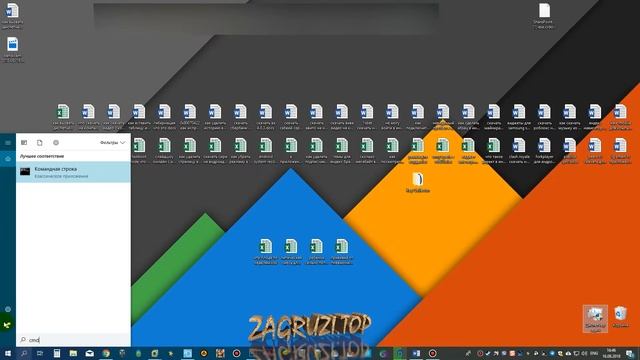The height and width of the screenshot is (360, 640).
Task: Expand the Фильтры dropdown in search panel
Action: click(113, 142)
